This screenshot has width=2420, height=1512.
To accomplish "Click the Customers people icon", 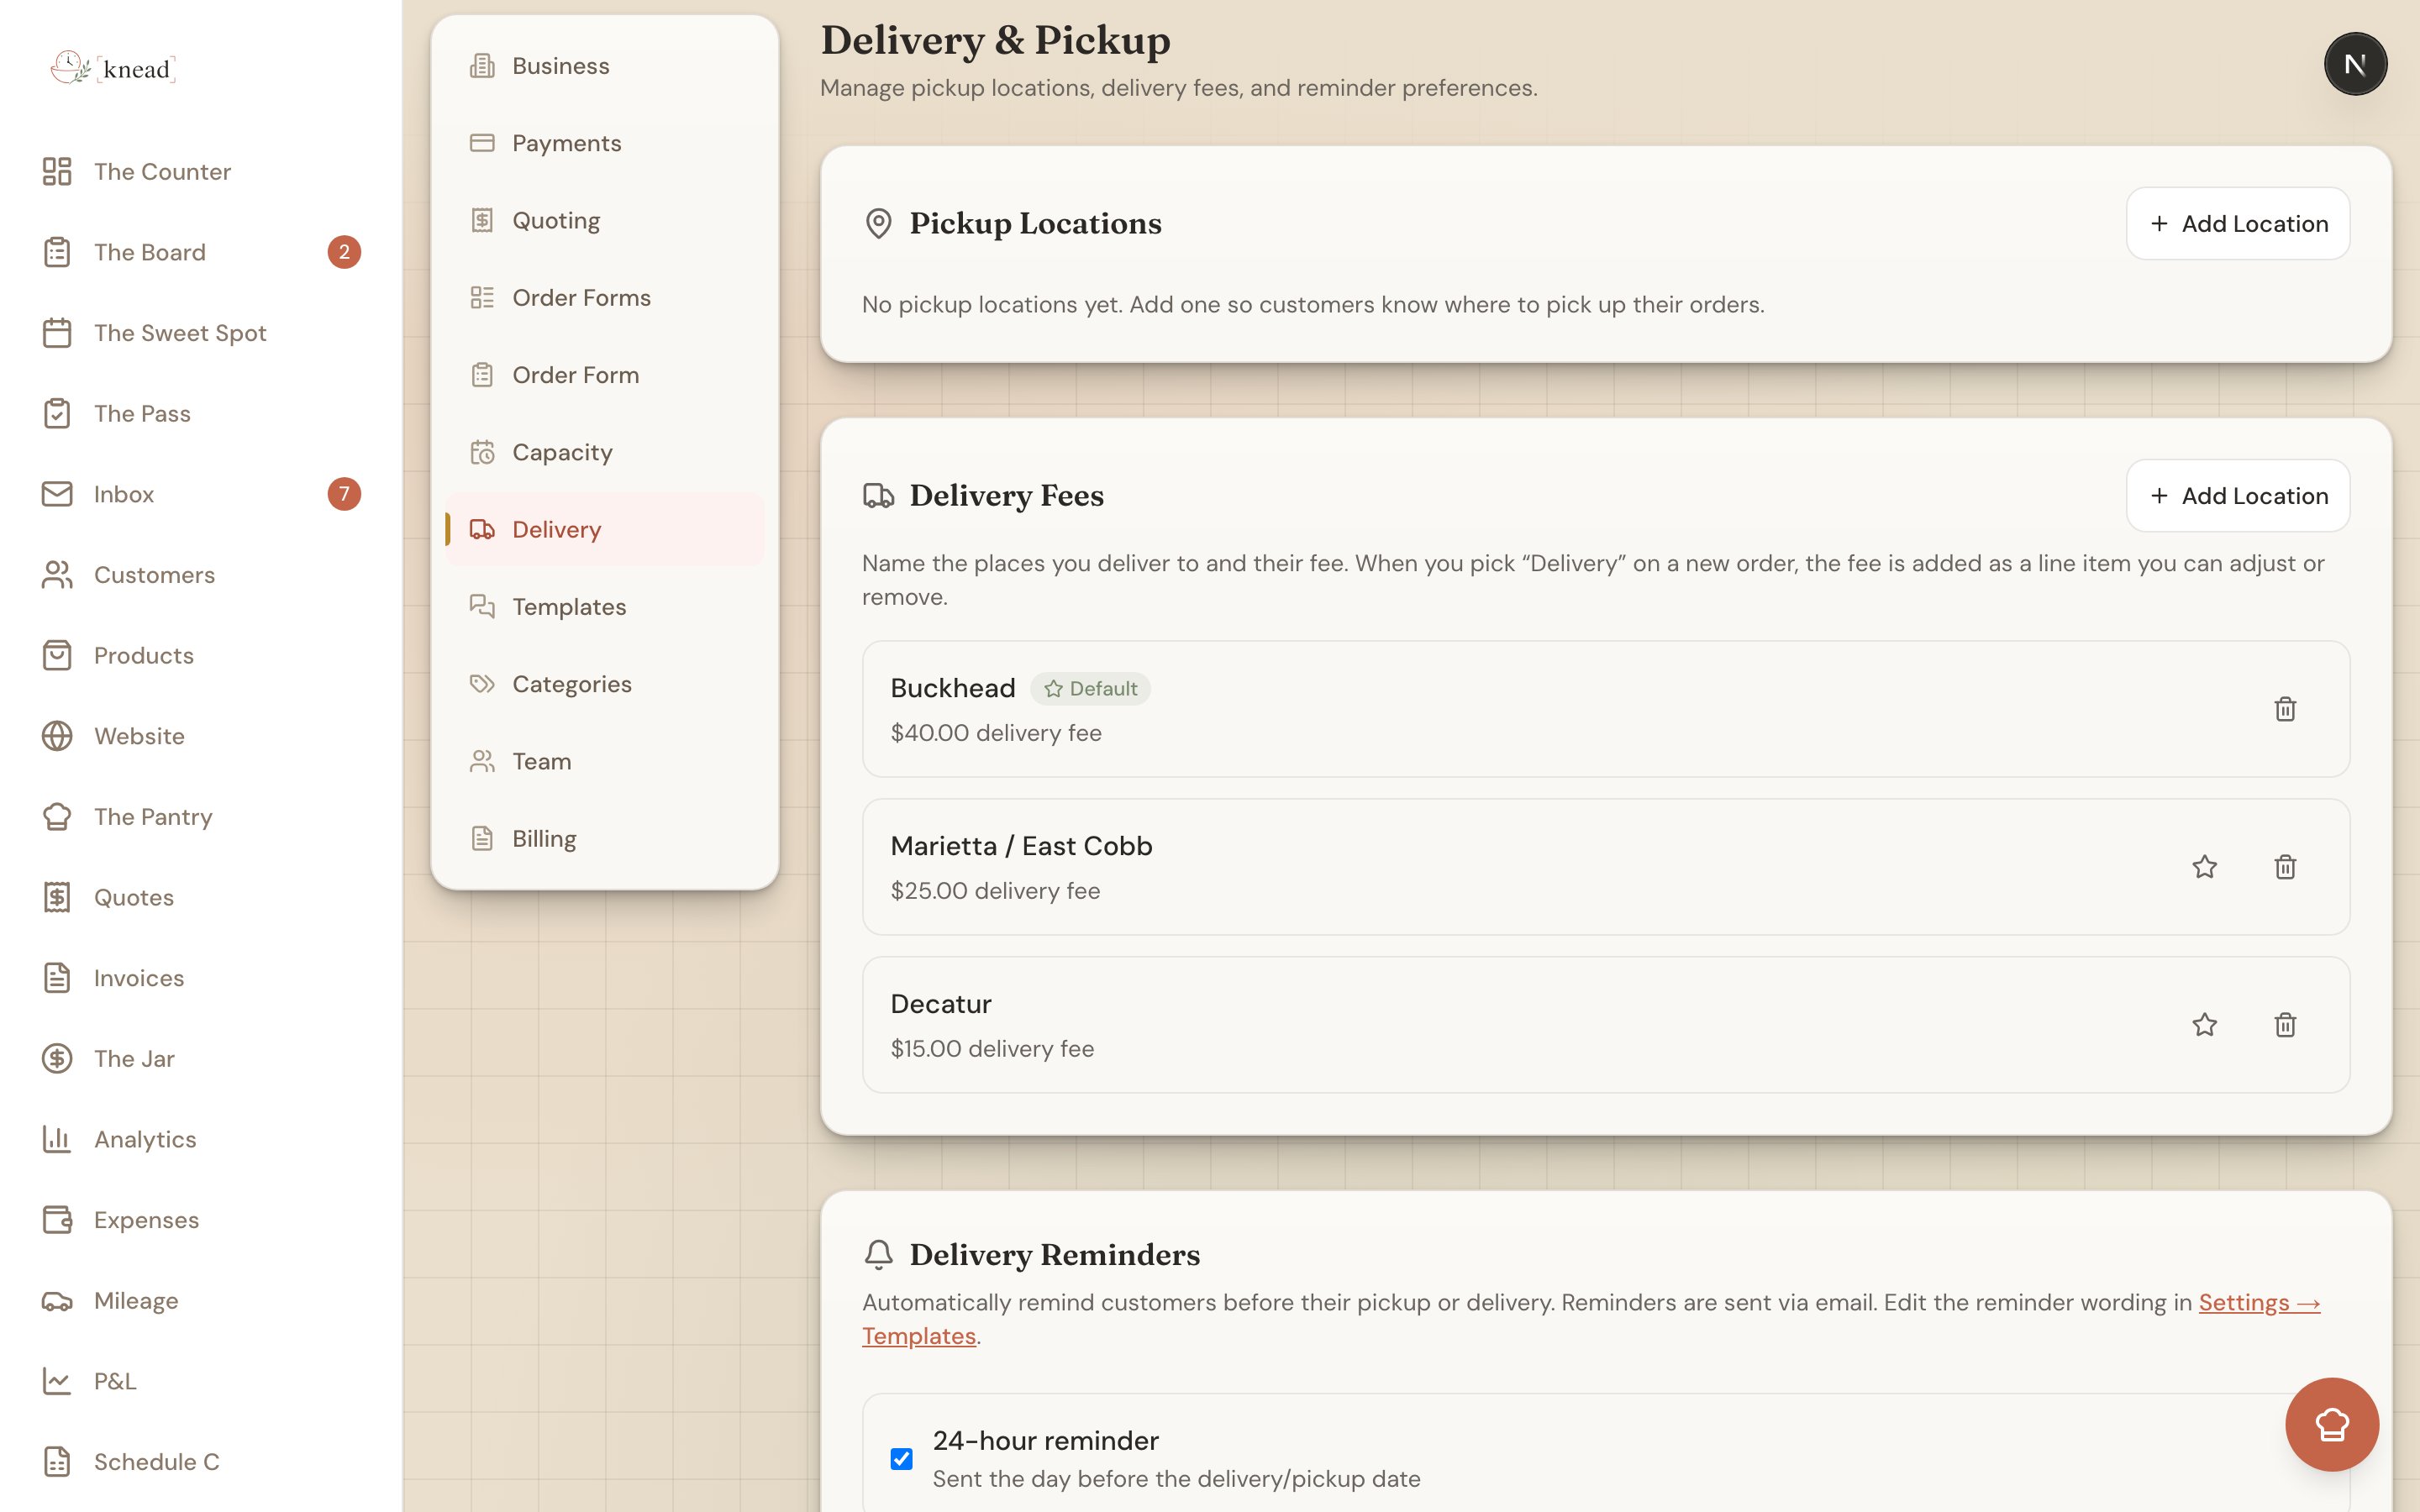I will coord(57,575).
